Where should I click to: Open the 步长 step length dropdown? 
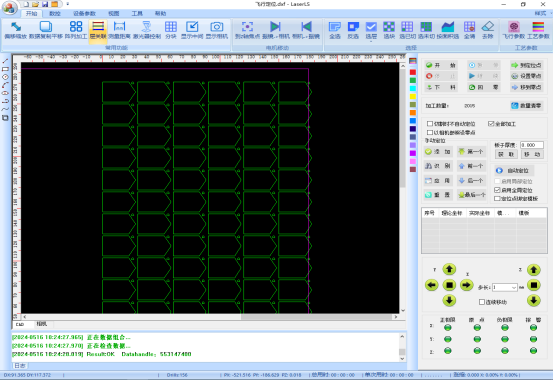click(x=514, y=287)
